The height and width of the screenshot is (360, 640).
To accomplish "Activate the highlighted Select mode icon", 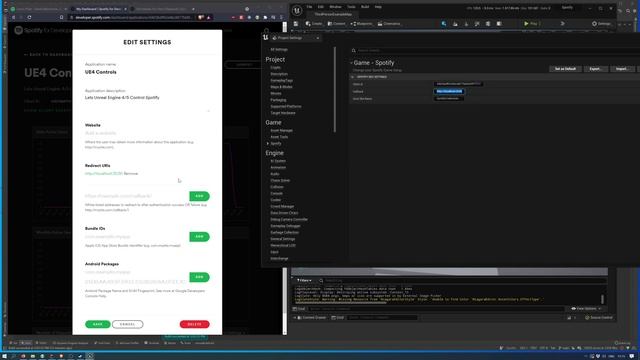I will pos(444,24).
